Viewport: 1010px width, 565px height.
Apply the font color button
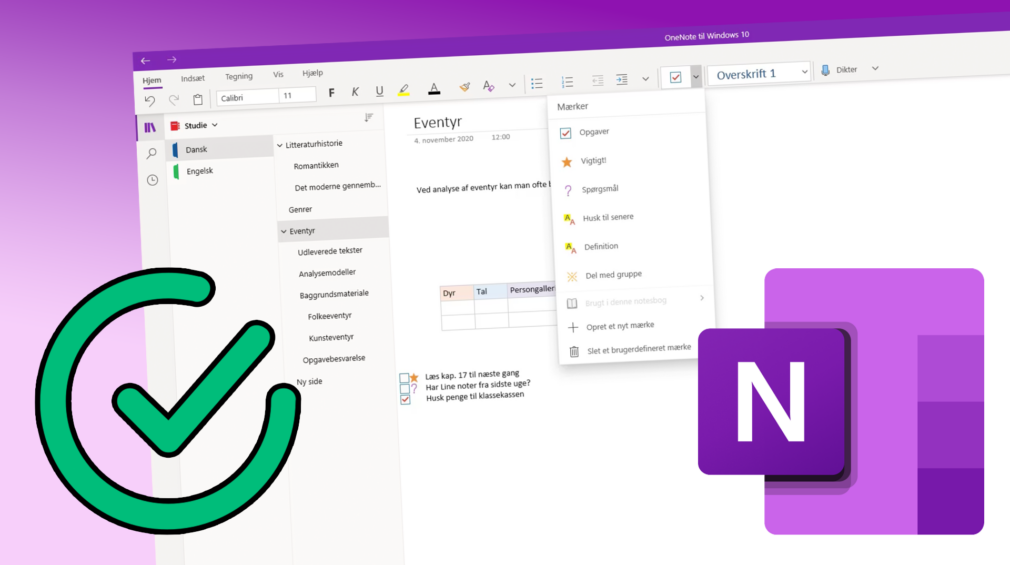point(434,89)
